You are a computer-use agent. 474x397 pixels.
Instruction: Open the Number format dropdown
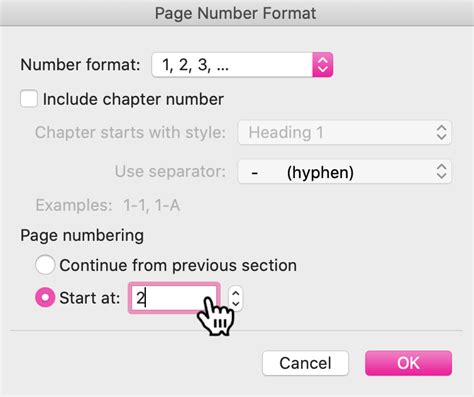pyautogui.click(x=242, y=65)
